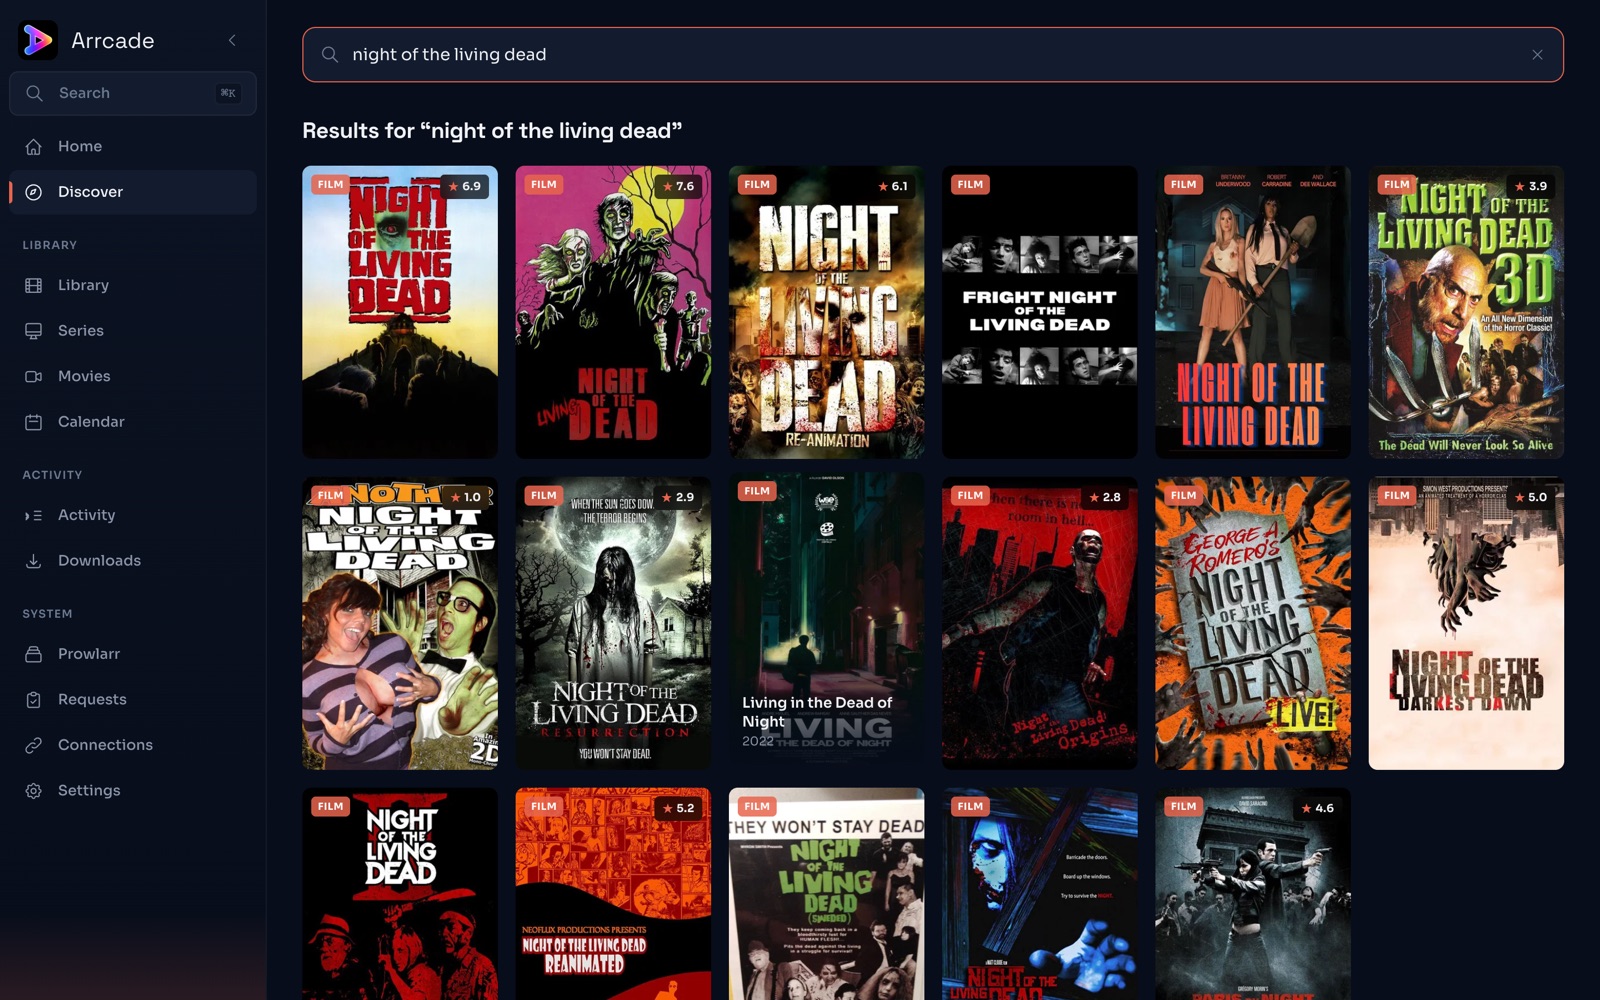Click the 2.8 star rating badge
This screenshot has height=1000, width=1600.
[1105, 497]
